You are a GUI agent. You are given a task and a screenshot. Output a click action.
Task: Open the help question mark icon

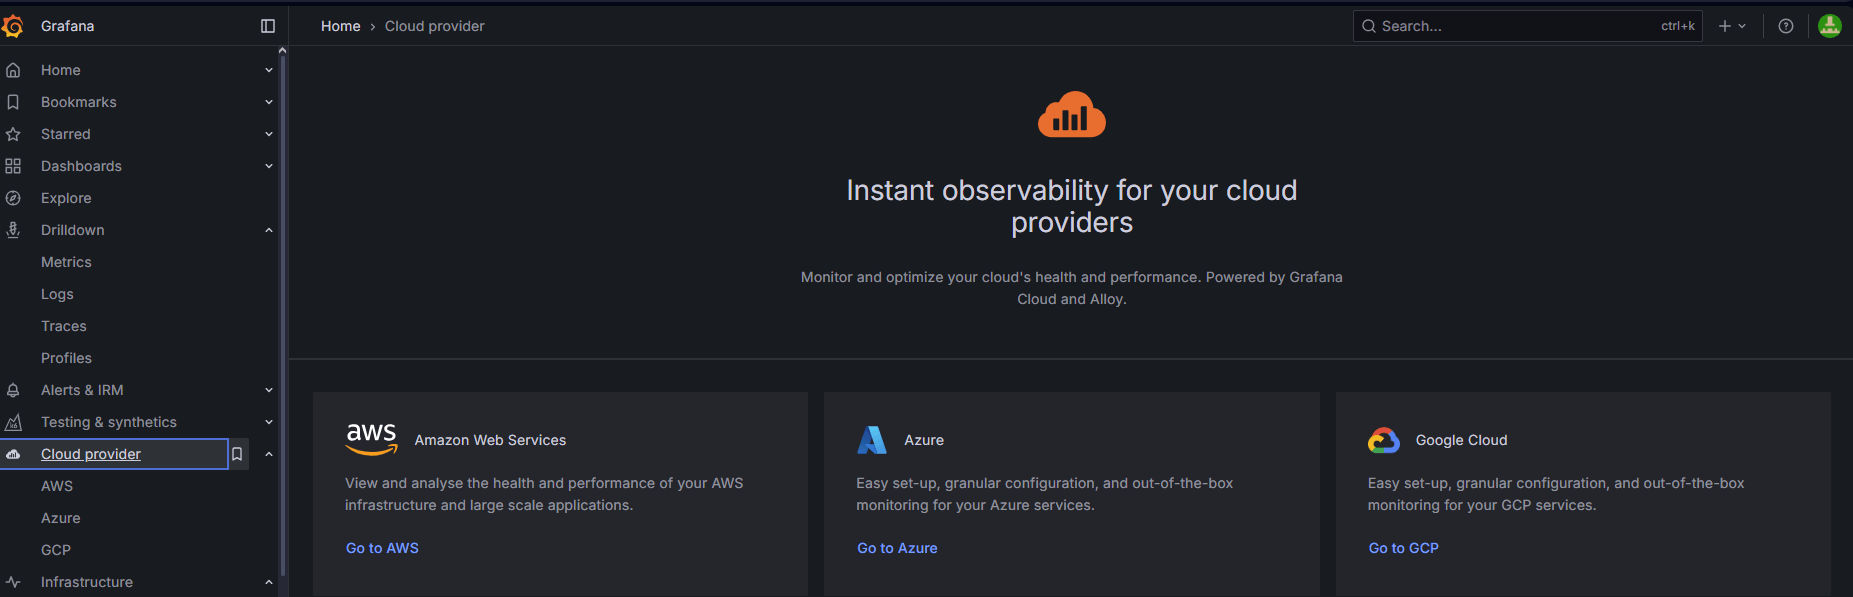pyautogui.click(x=1786, y=26)
